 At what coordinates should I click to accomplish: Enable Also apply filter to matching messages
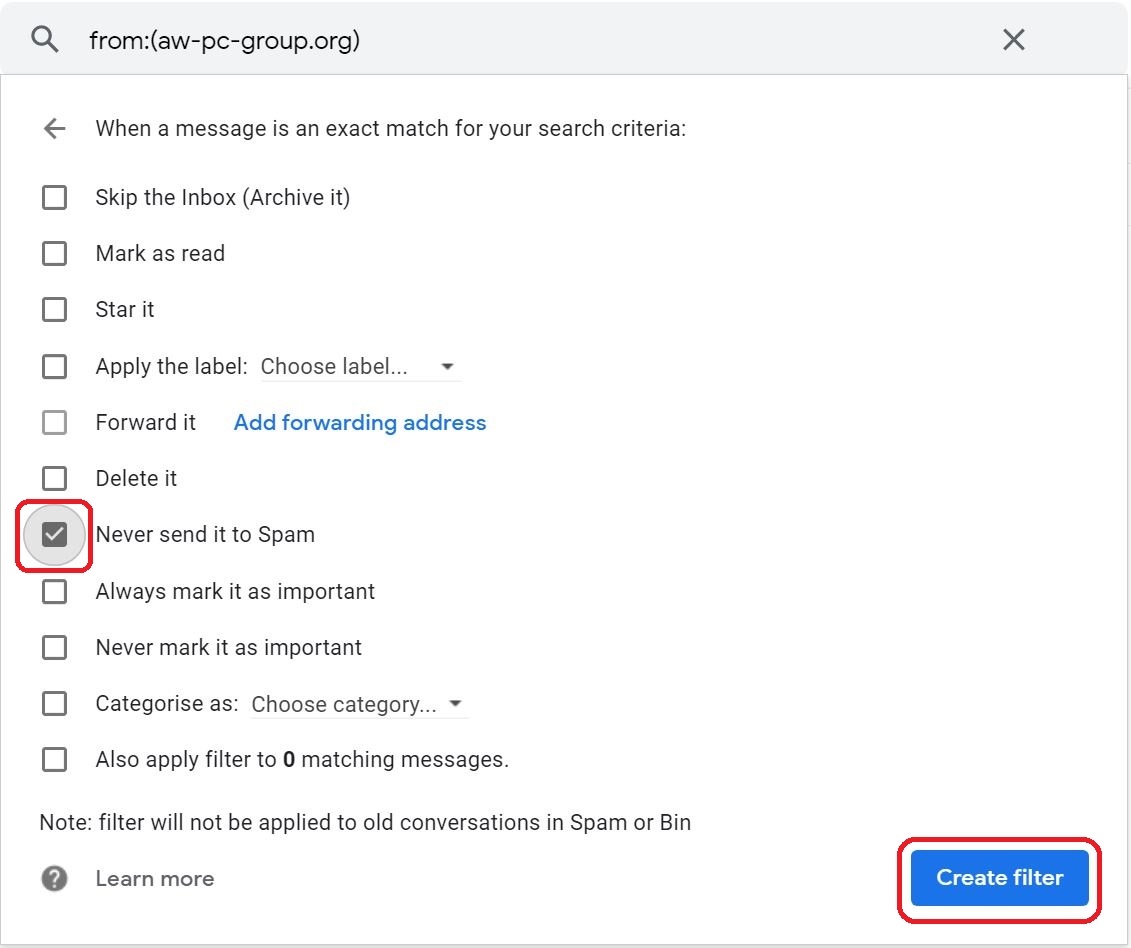tap(54, 759)
